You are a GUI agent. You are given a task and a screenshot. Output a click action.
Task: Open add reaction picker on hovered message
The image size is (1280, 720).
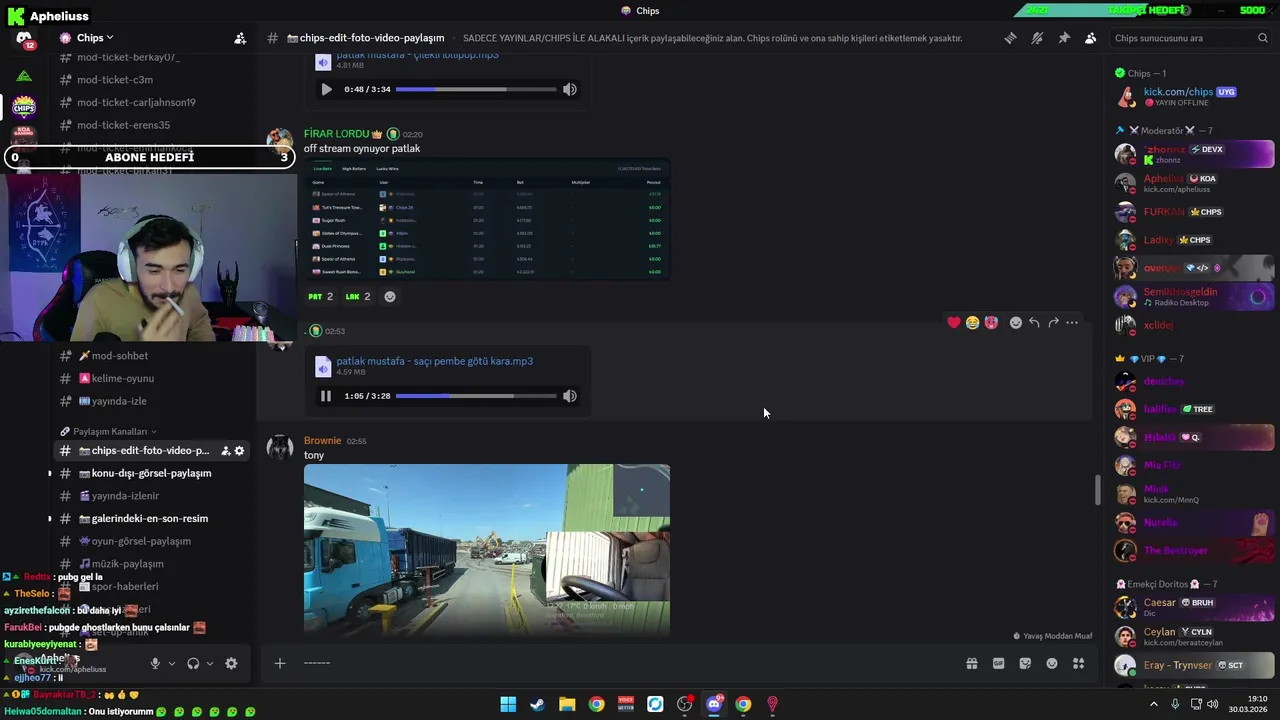pyautogui.click(x=1015, y=322)
